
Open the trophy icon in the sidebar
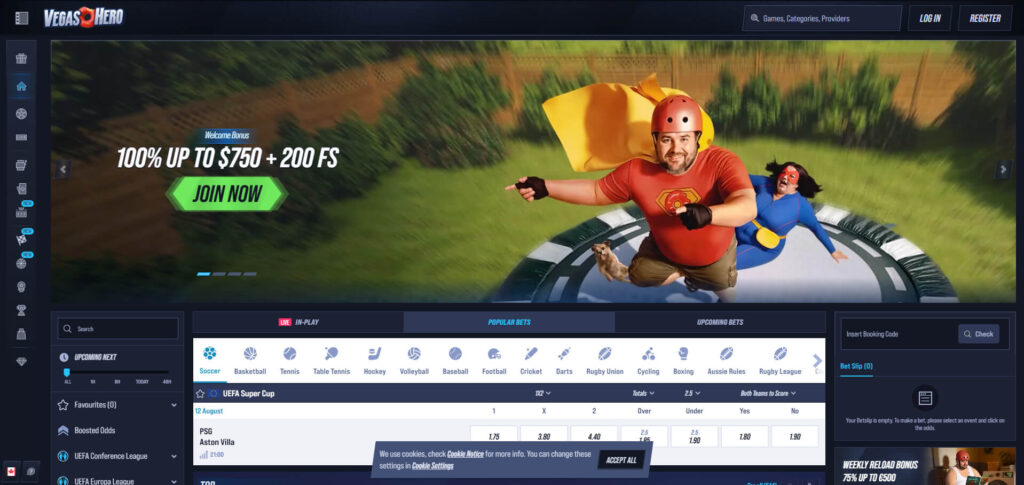[22, 311]
